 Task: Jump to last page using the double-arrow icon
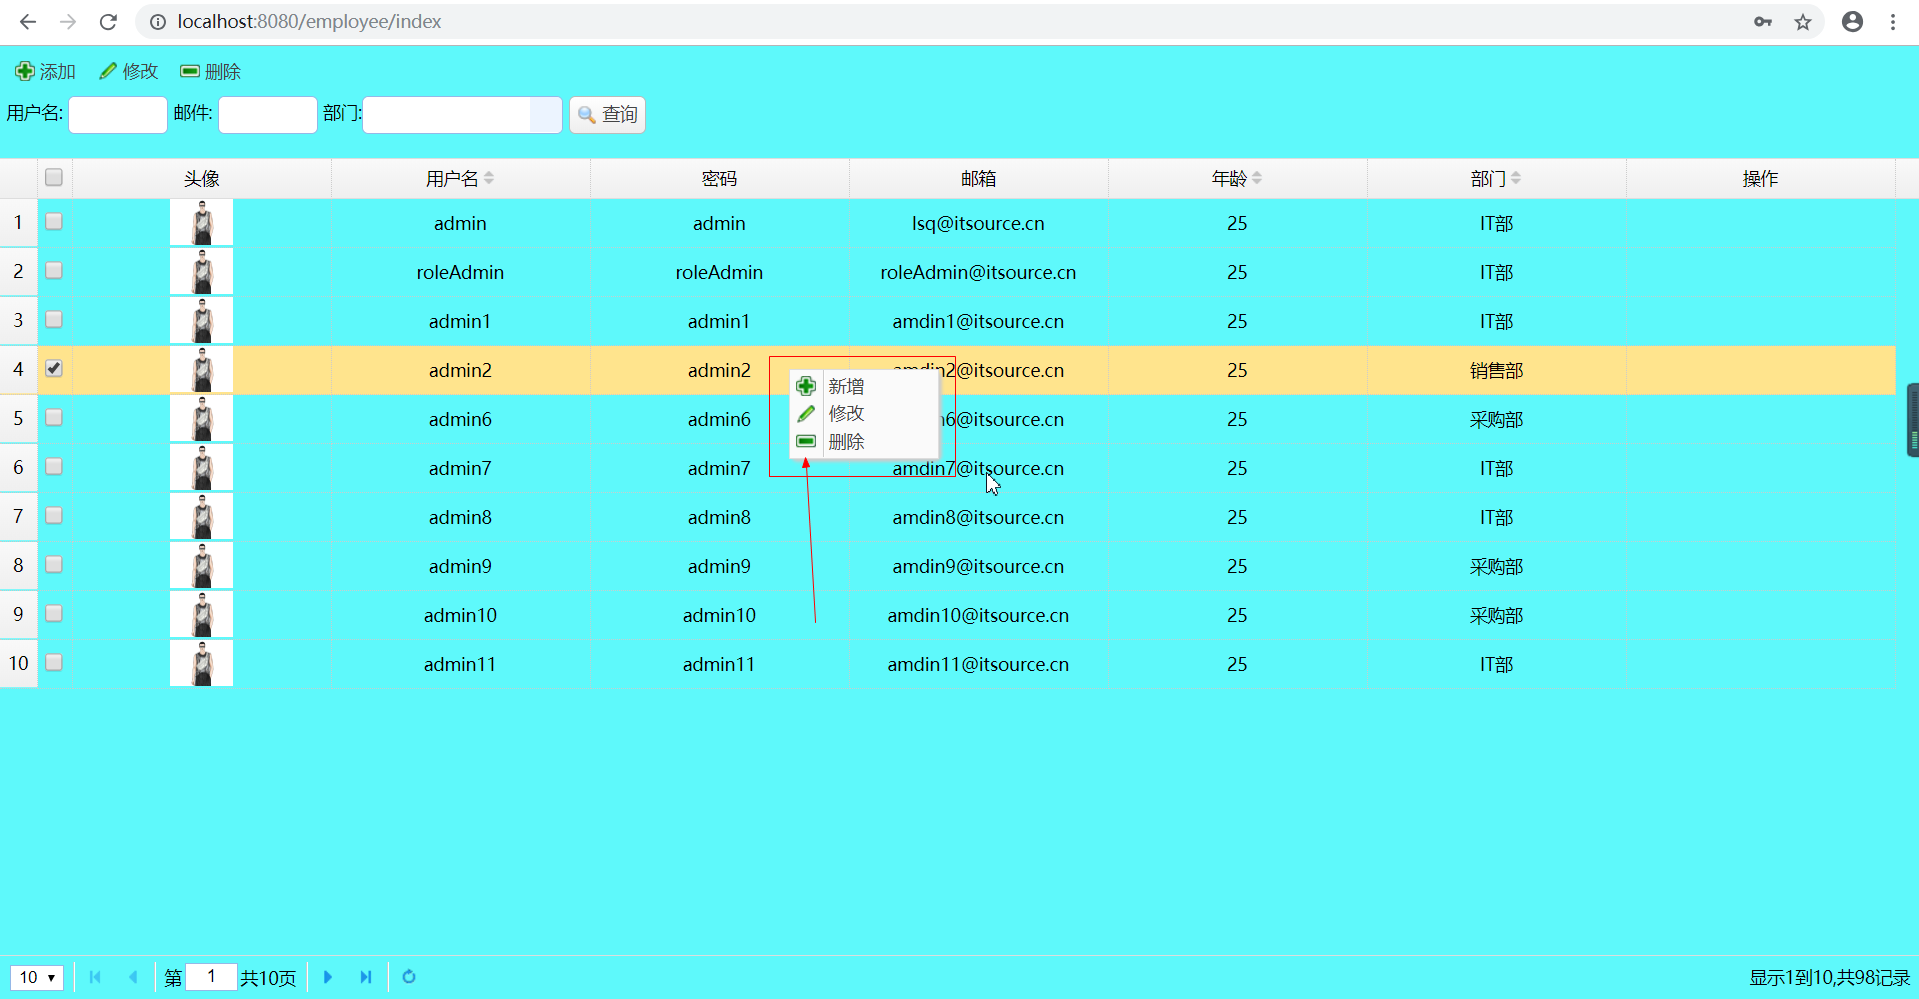pos(366,978)
